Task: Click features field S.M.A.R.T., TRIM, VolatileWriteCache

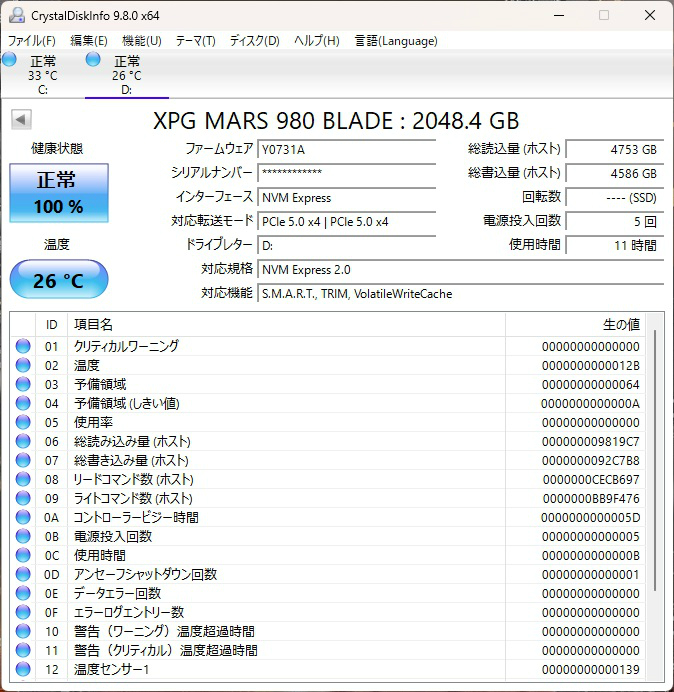Action: (461, 294)
